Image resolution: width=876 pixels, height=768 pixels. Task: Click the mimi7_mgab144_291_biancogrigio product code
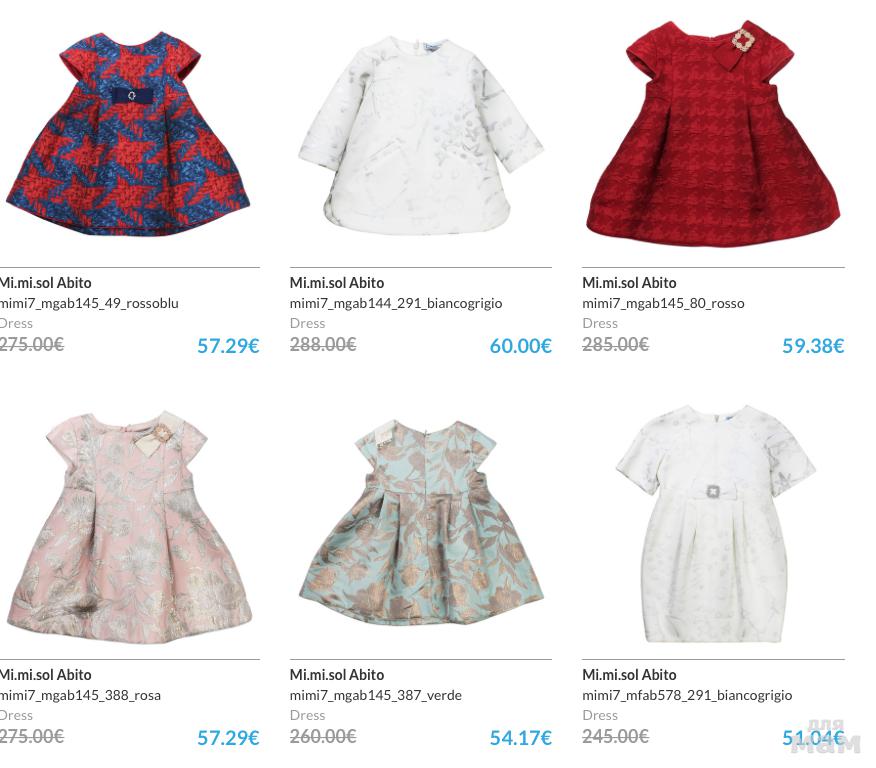[396, 303]
